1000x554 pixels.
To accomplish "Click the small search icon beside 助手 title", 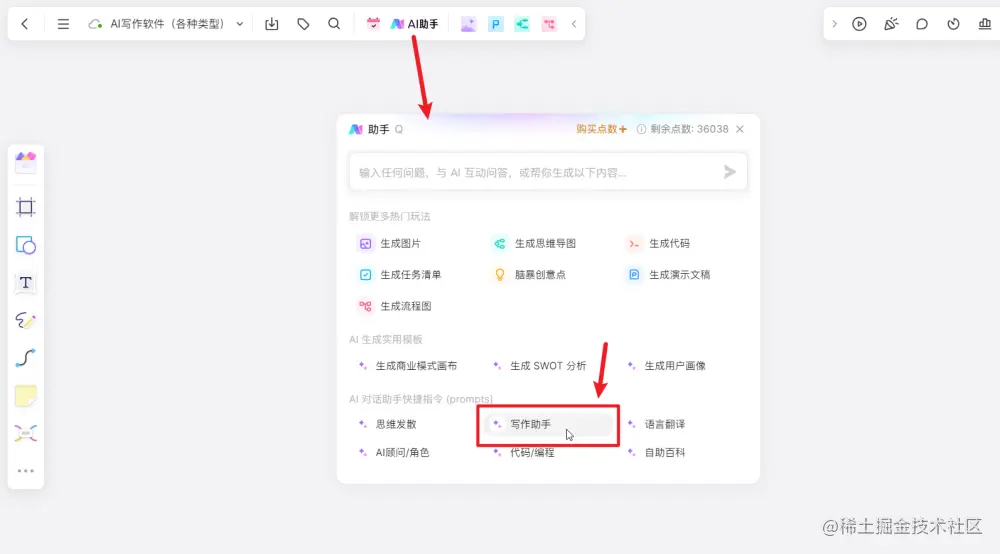I will (399, 129).
